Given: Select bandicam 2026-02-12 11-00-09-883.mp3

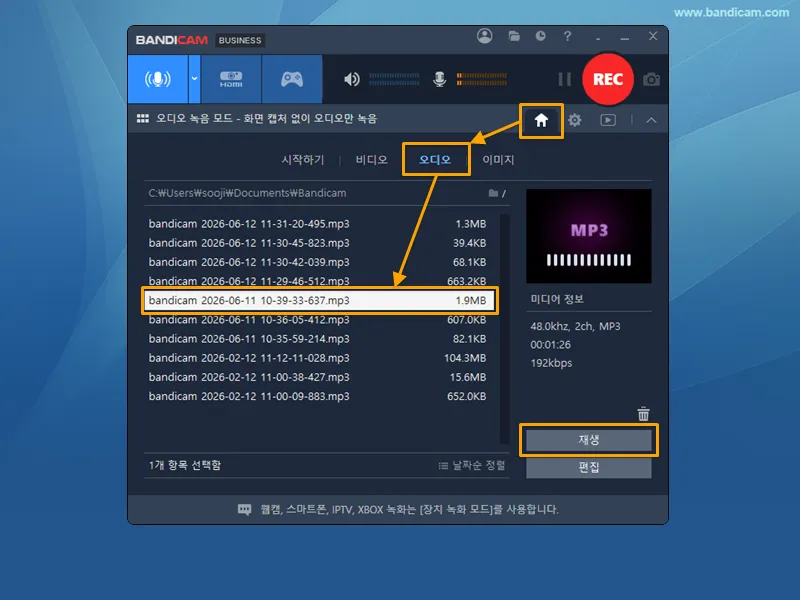Looking at the screenshot, I should (x=319, y=396).
